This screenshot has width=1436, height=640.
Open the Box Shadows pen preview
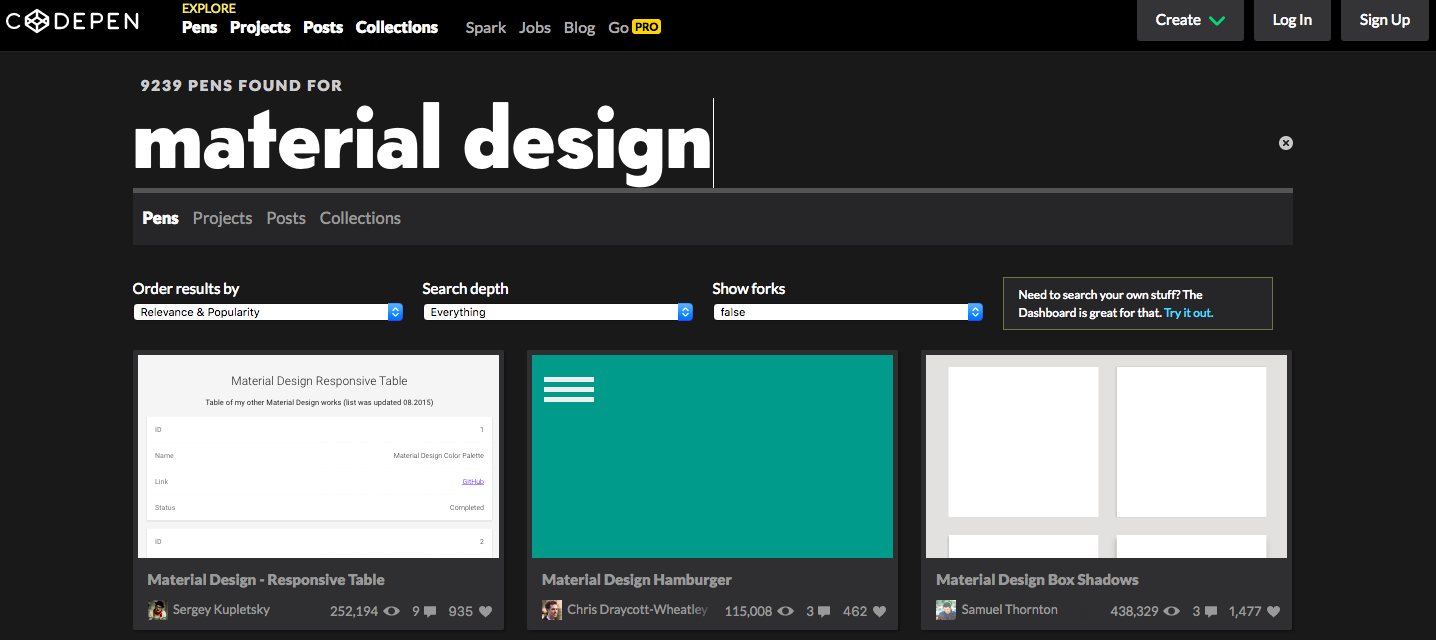1106,456
